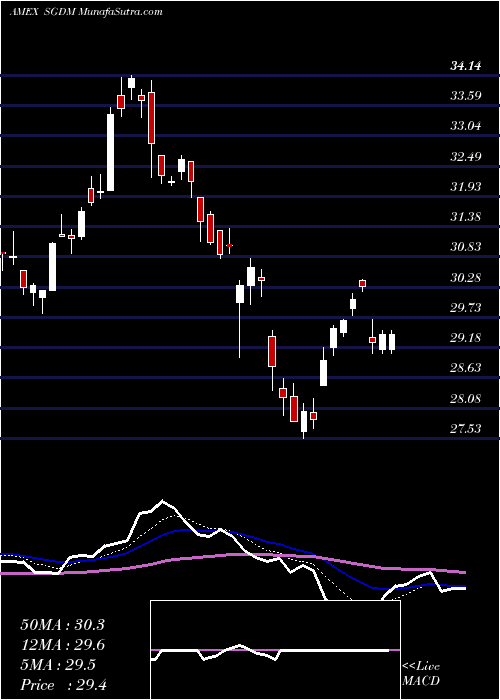Click the 50MA : 30.3 readout
The width and height of the screenshot is (500, 700).
62,625
